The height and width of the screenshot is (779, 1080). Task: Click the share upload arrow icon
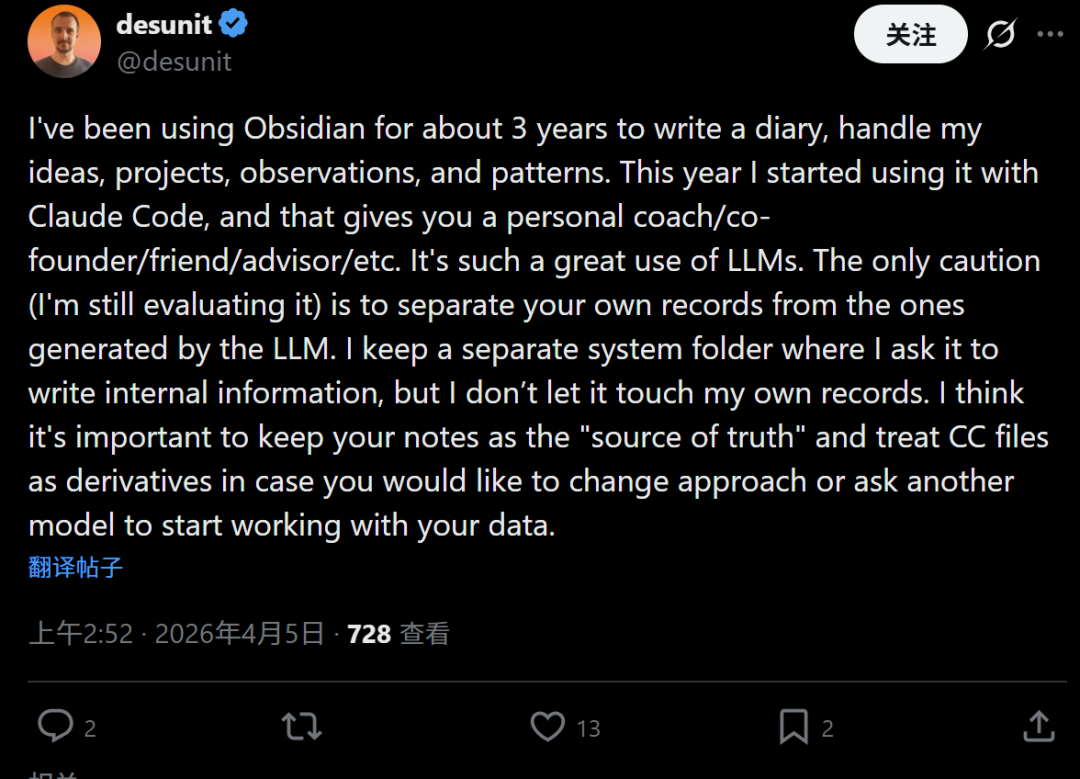tap(1038, 727)
